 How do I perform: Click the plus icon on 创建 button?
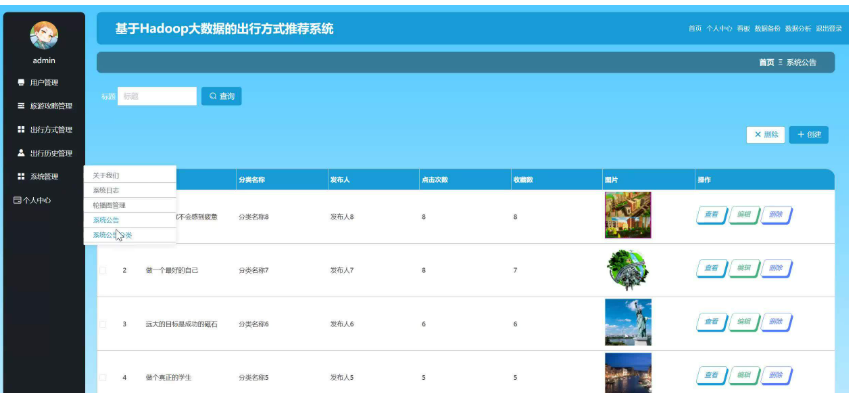click(801, 135)
